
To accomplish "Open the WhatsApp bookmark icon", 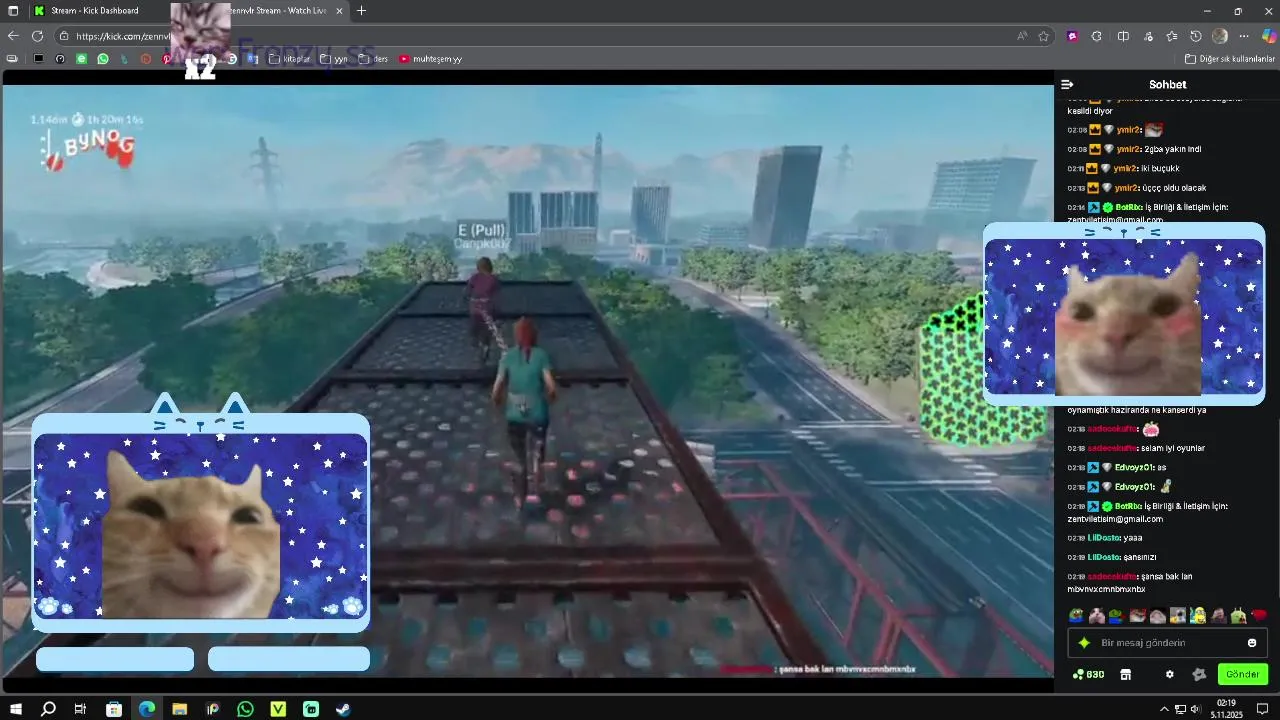I will (103, 59).
